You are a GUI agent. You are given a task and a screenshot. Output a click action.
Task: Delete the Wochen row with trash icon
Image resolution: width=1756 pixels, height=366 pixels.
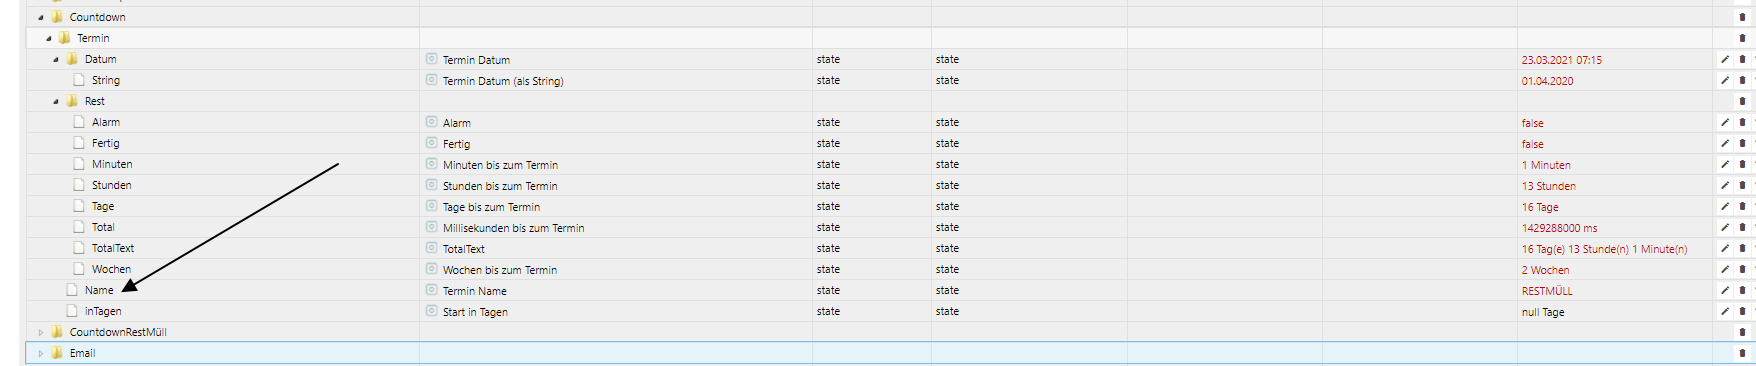pos(1742,270)
